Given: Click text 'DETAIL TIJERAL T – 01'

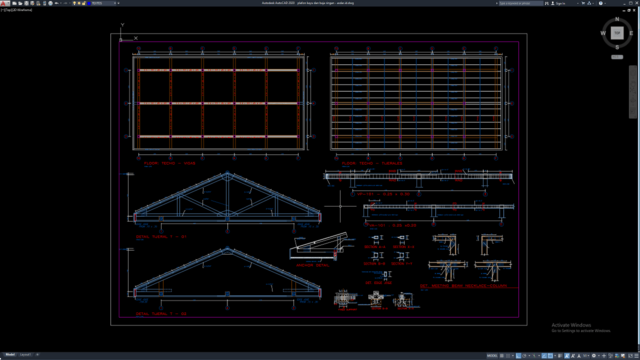Looking at the screenshot, I should tap(161, 237).
